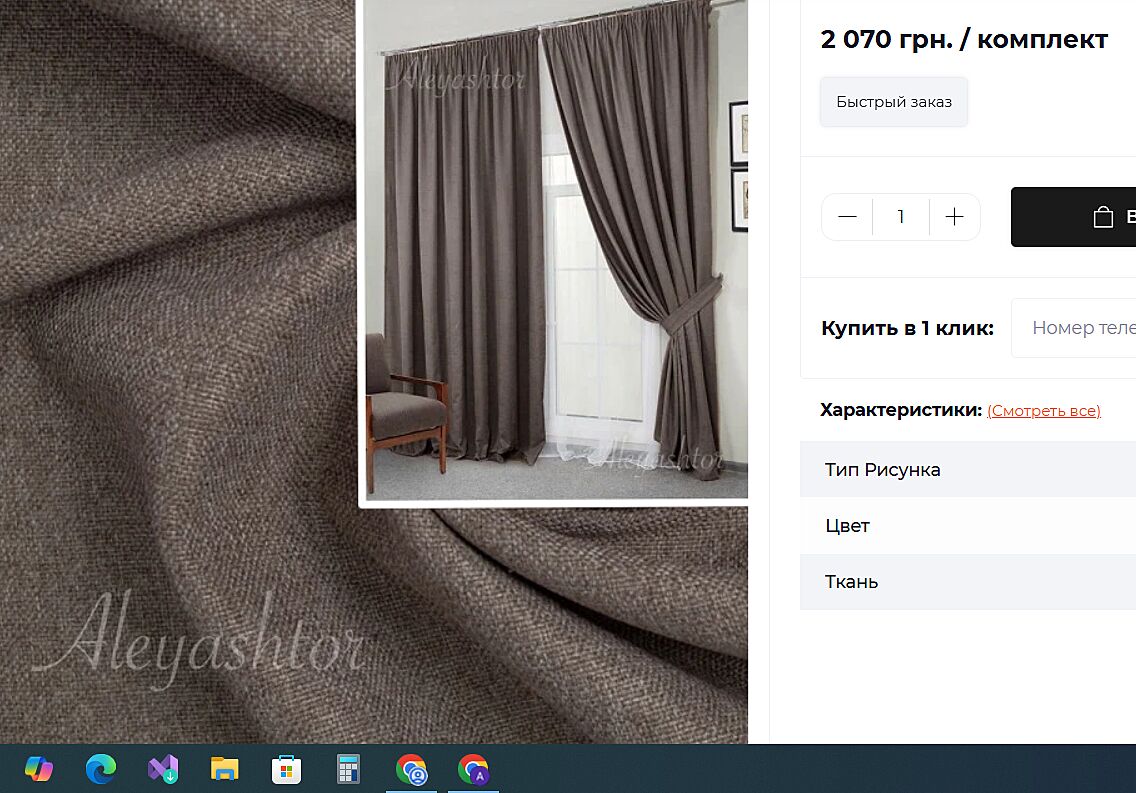Select the Ткань characteristic row
This screenshot has height=793, width=1136.
tap(967, 582)
